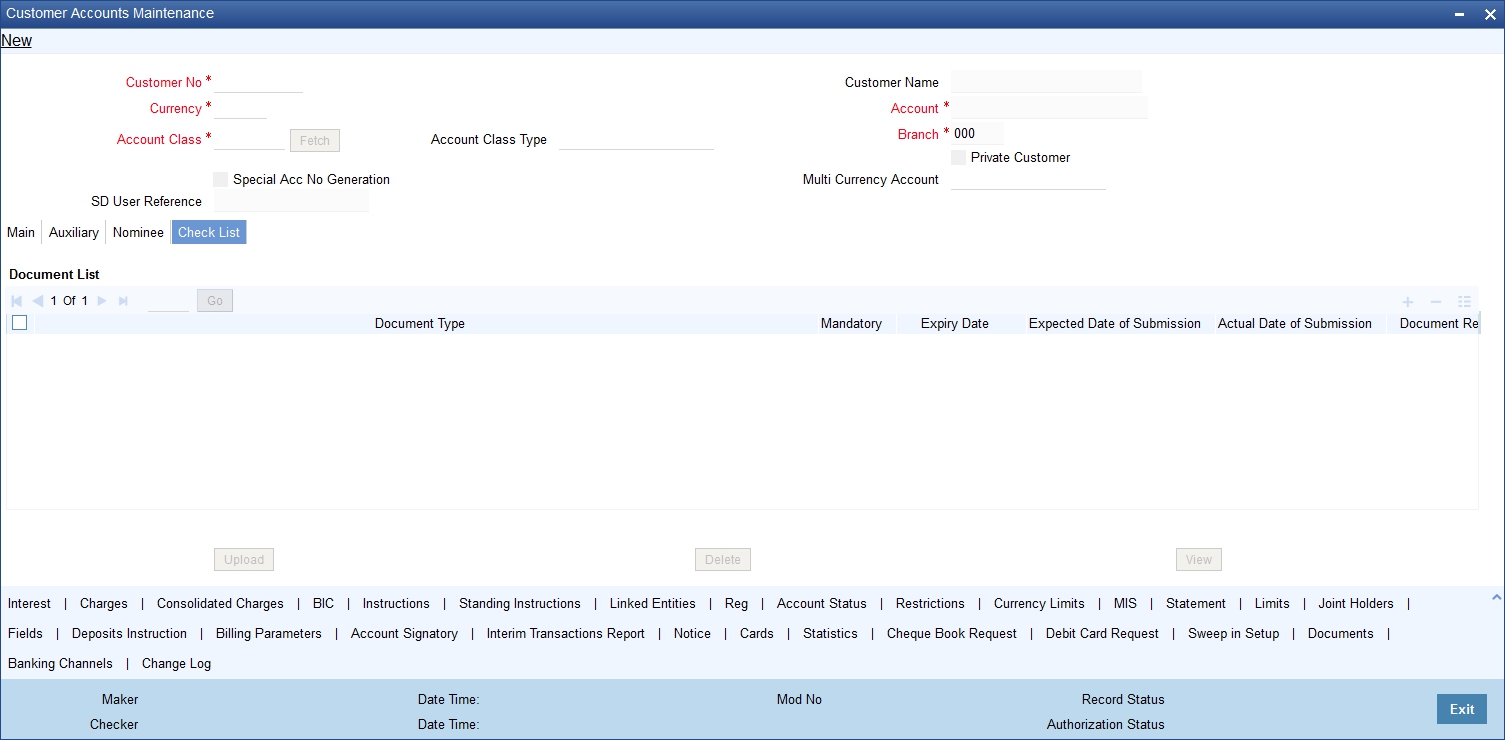
Task: Switch to the Auxiliary tab
Action: point(73,232)
